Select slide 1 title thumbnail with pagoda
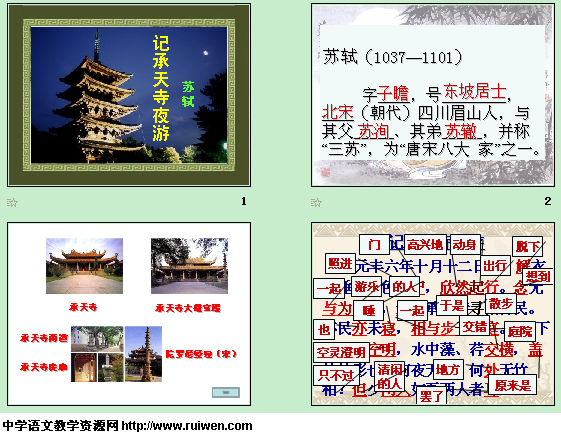 (x=129, y=95)
